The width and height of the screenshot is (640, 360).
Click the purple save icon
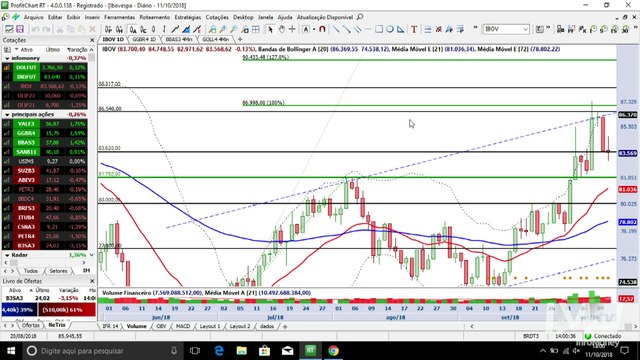20,29
